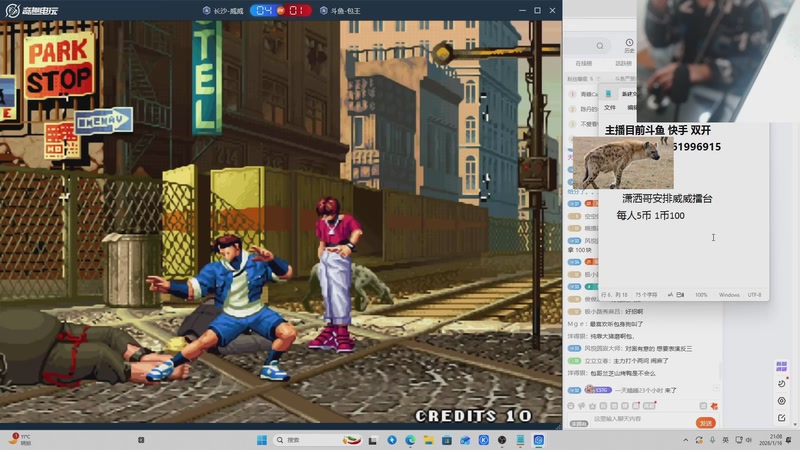Click the search icon in live panel
The image size is (800, 450).
coord(600,46)
